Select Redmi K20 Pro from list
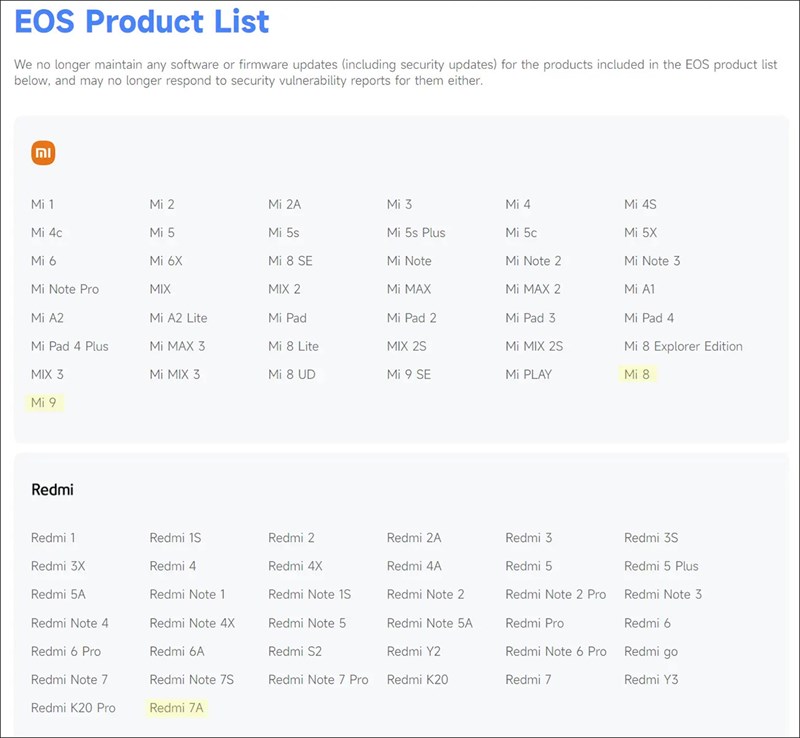 pos(73,708)
